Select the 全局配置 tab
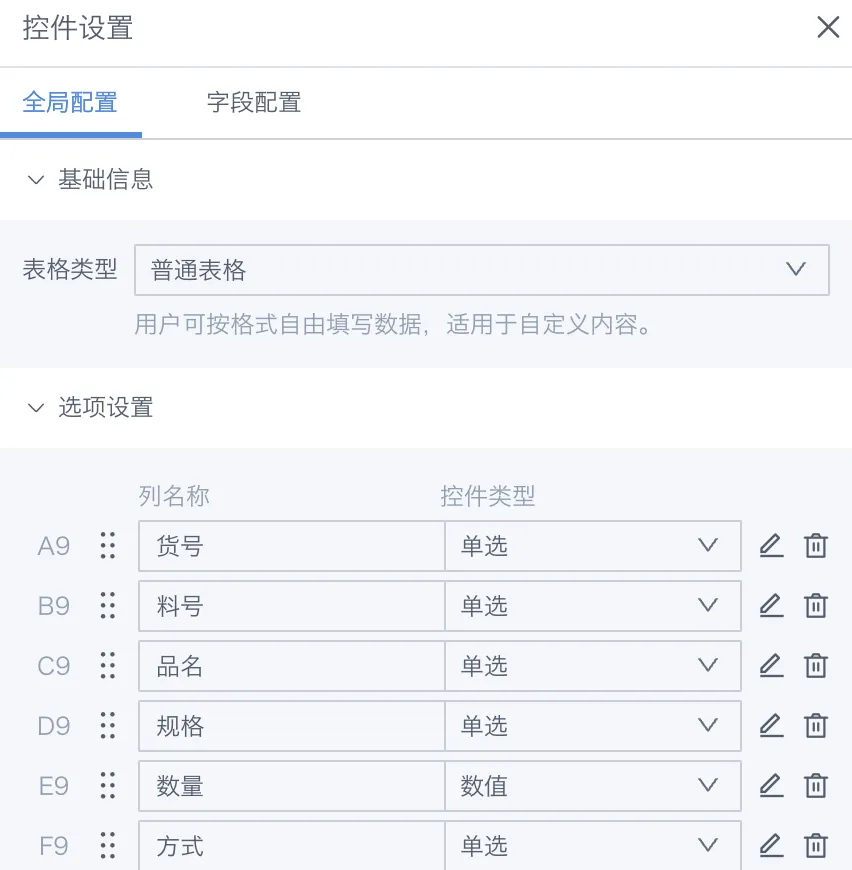The width and height of the screenshot is (852, 870). pos(70,103)
